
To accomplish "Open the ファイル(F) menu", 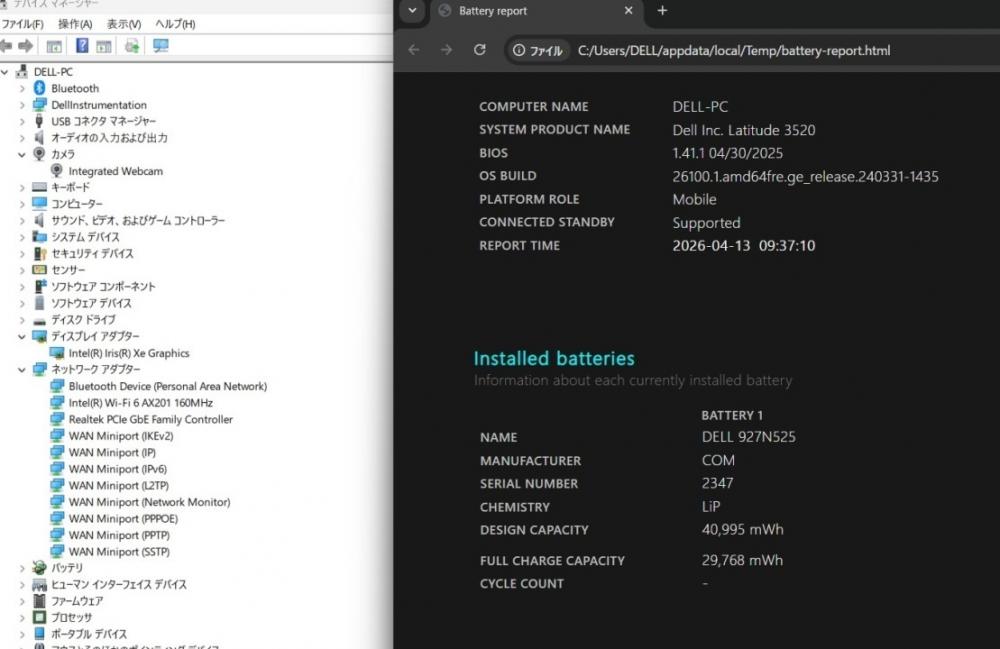I will pyautogui.click(x=22, y=23).
